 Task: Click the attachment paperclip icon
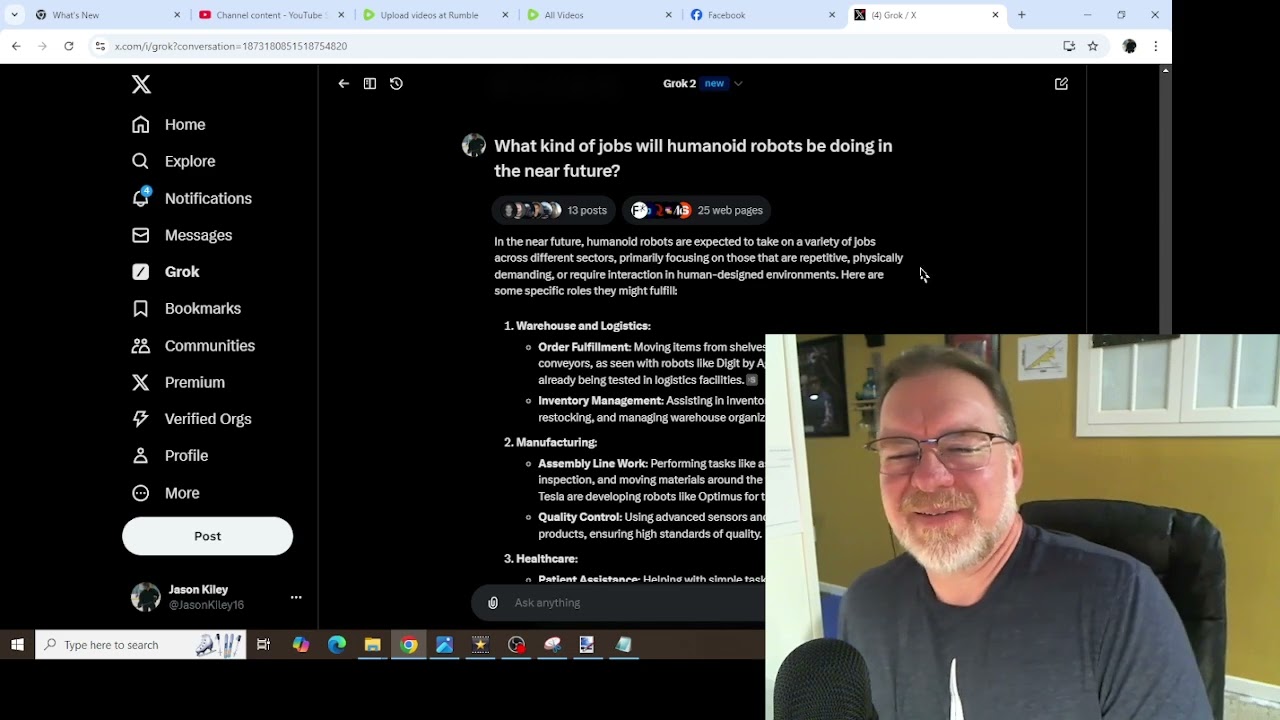click(493, 603)
